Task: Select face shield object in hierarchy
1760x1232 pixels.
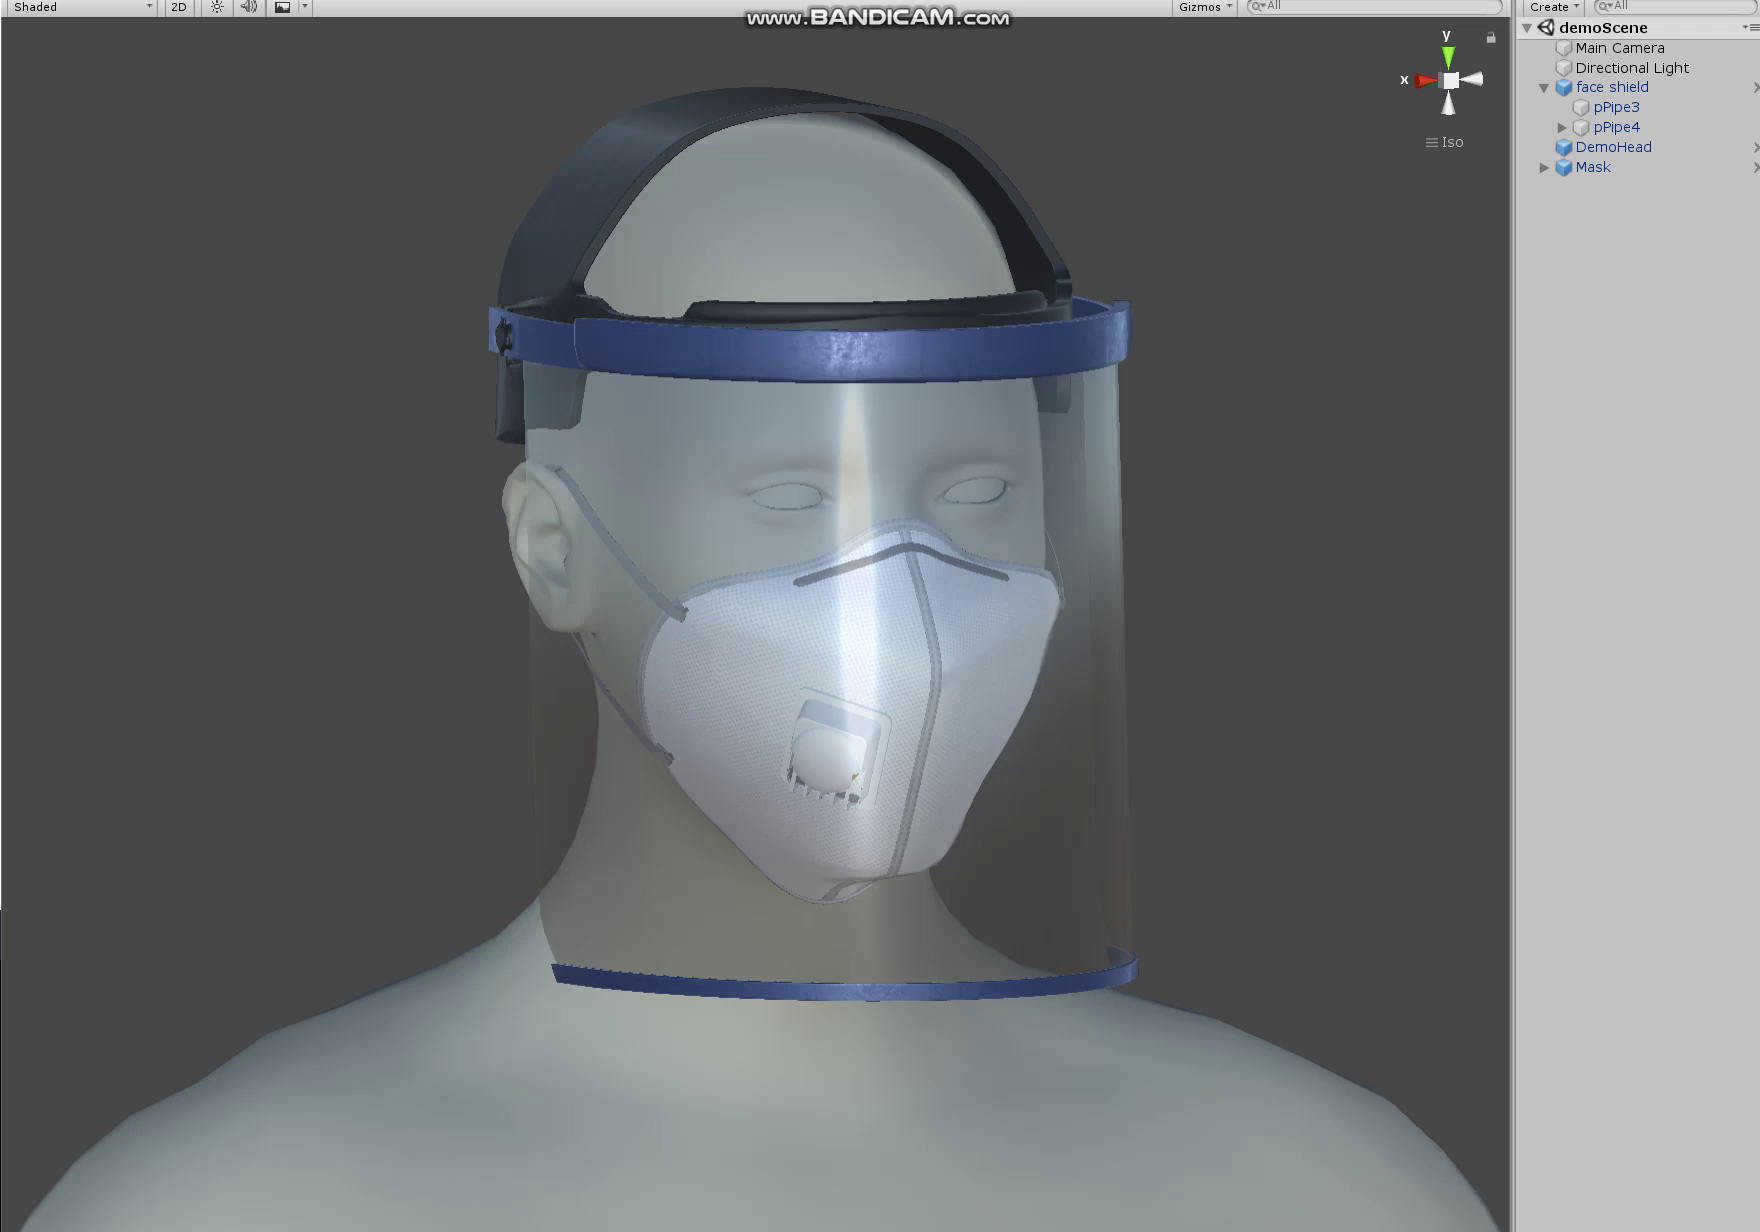Action: point(1612,87)
